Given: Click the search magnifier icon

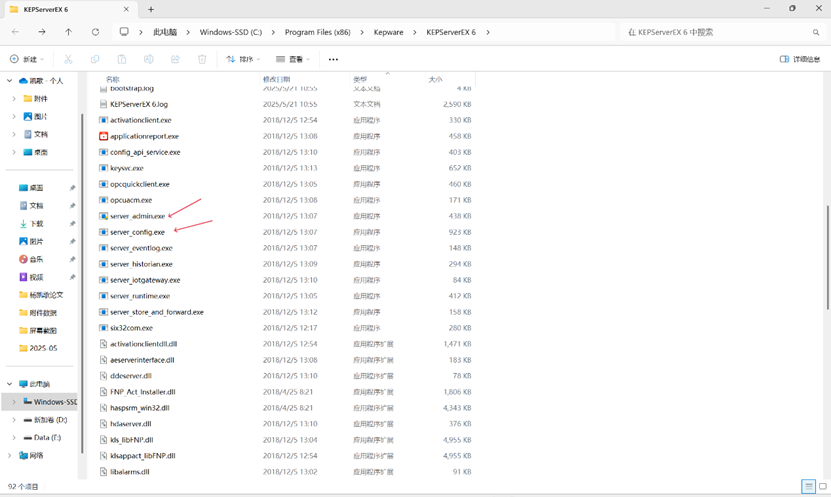Looking at the screenshot, I should coord(816,32).
